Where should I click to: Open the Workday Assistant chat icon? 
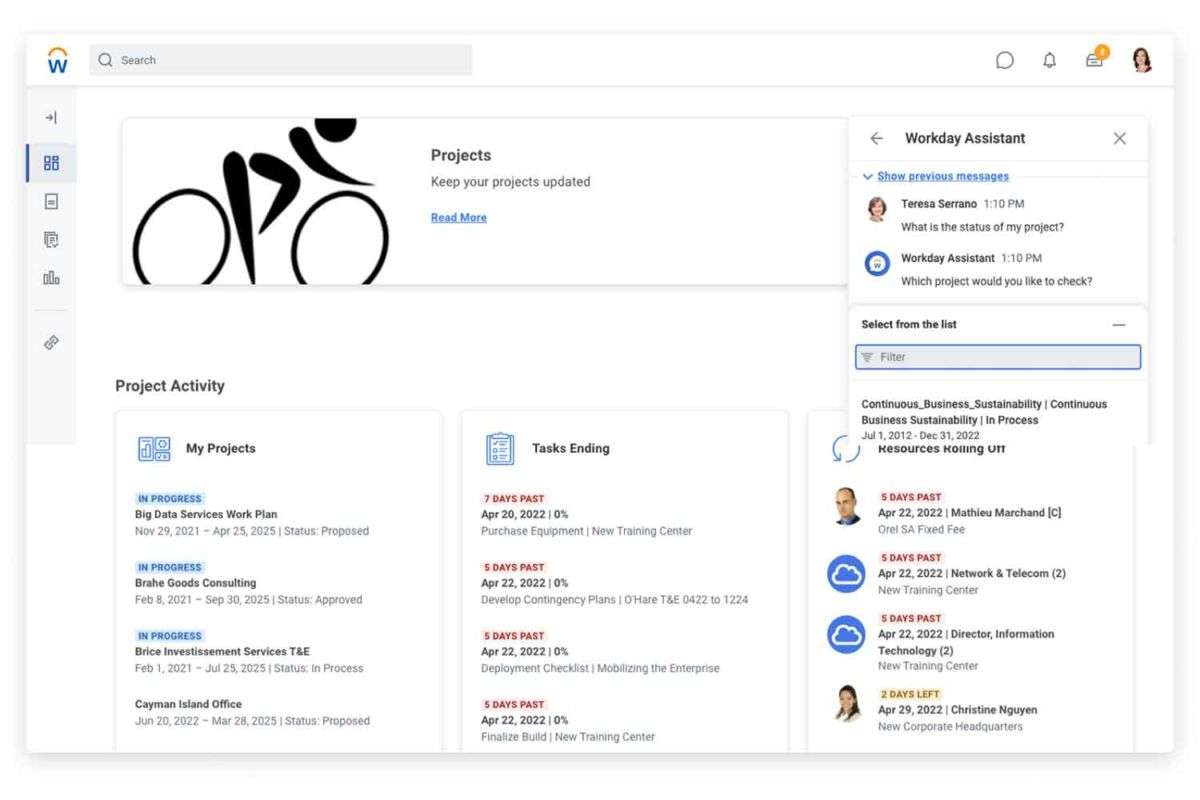(x=1004, y=60)
